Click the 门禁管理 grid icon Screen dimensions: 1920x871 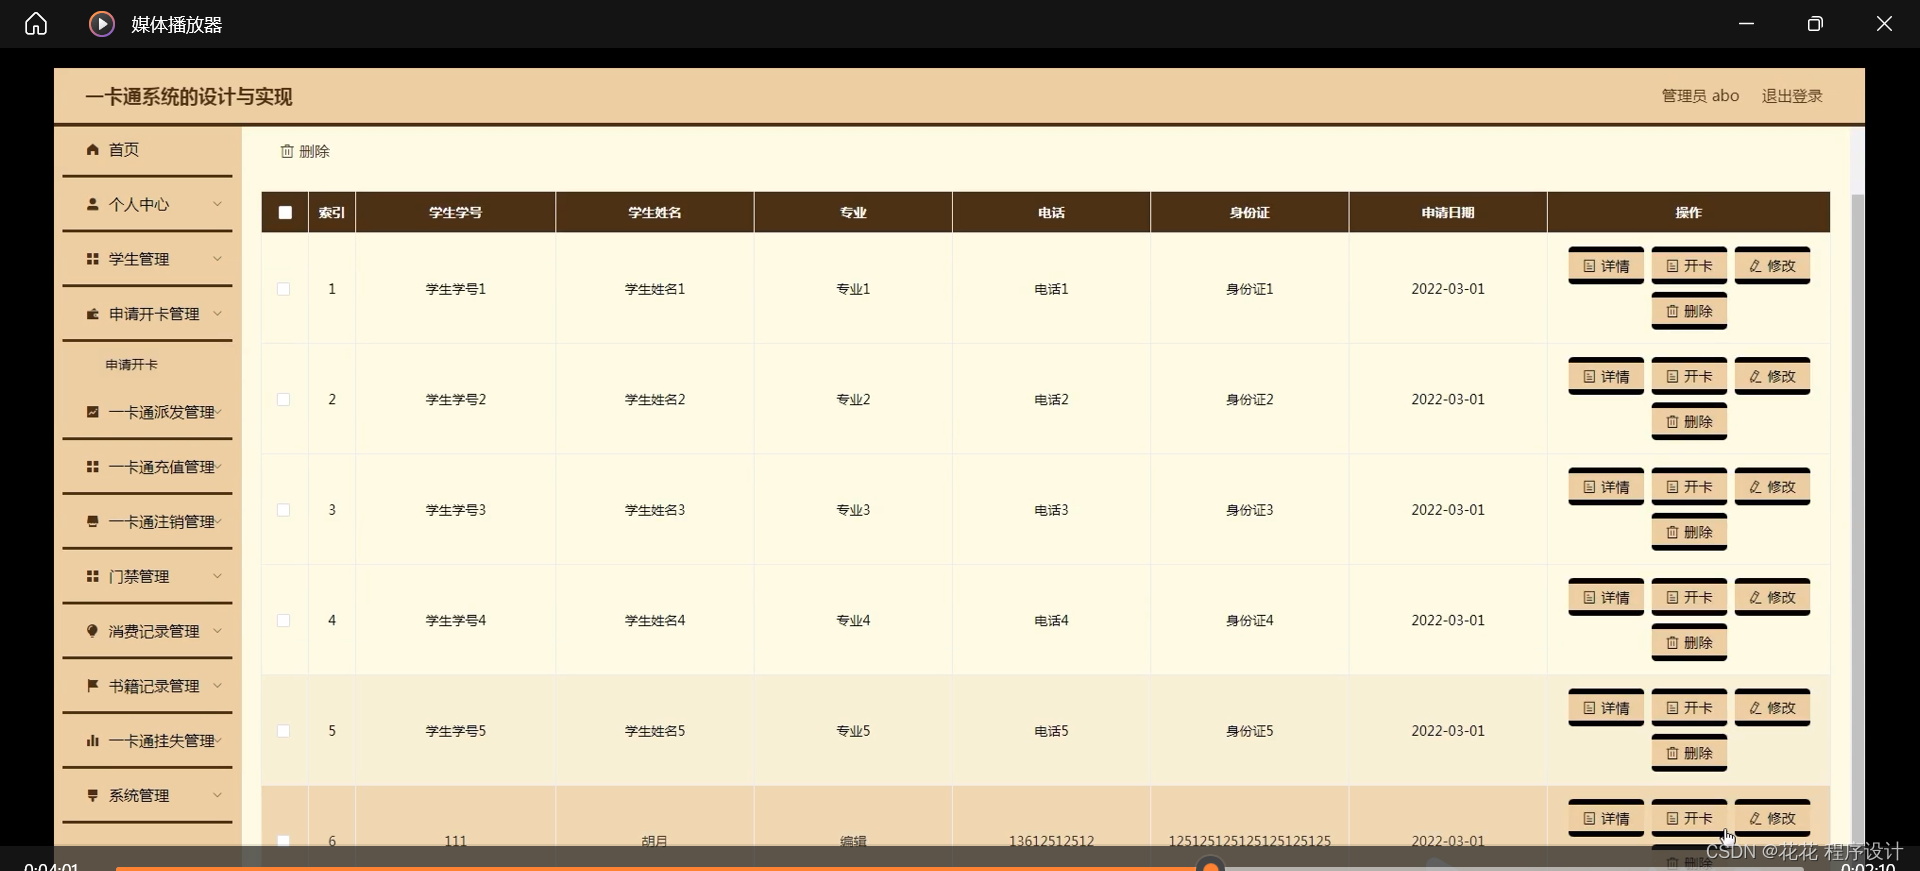[93, 576]
